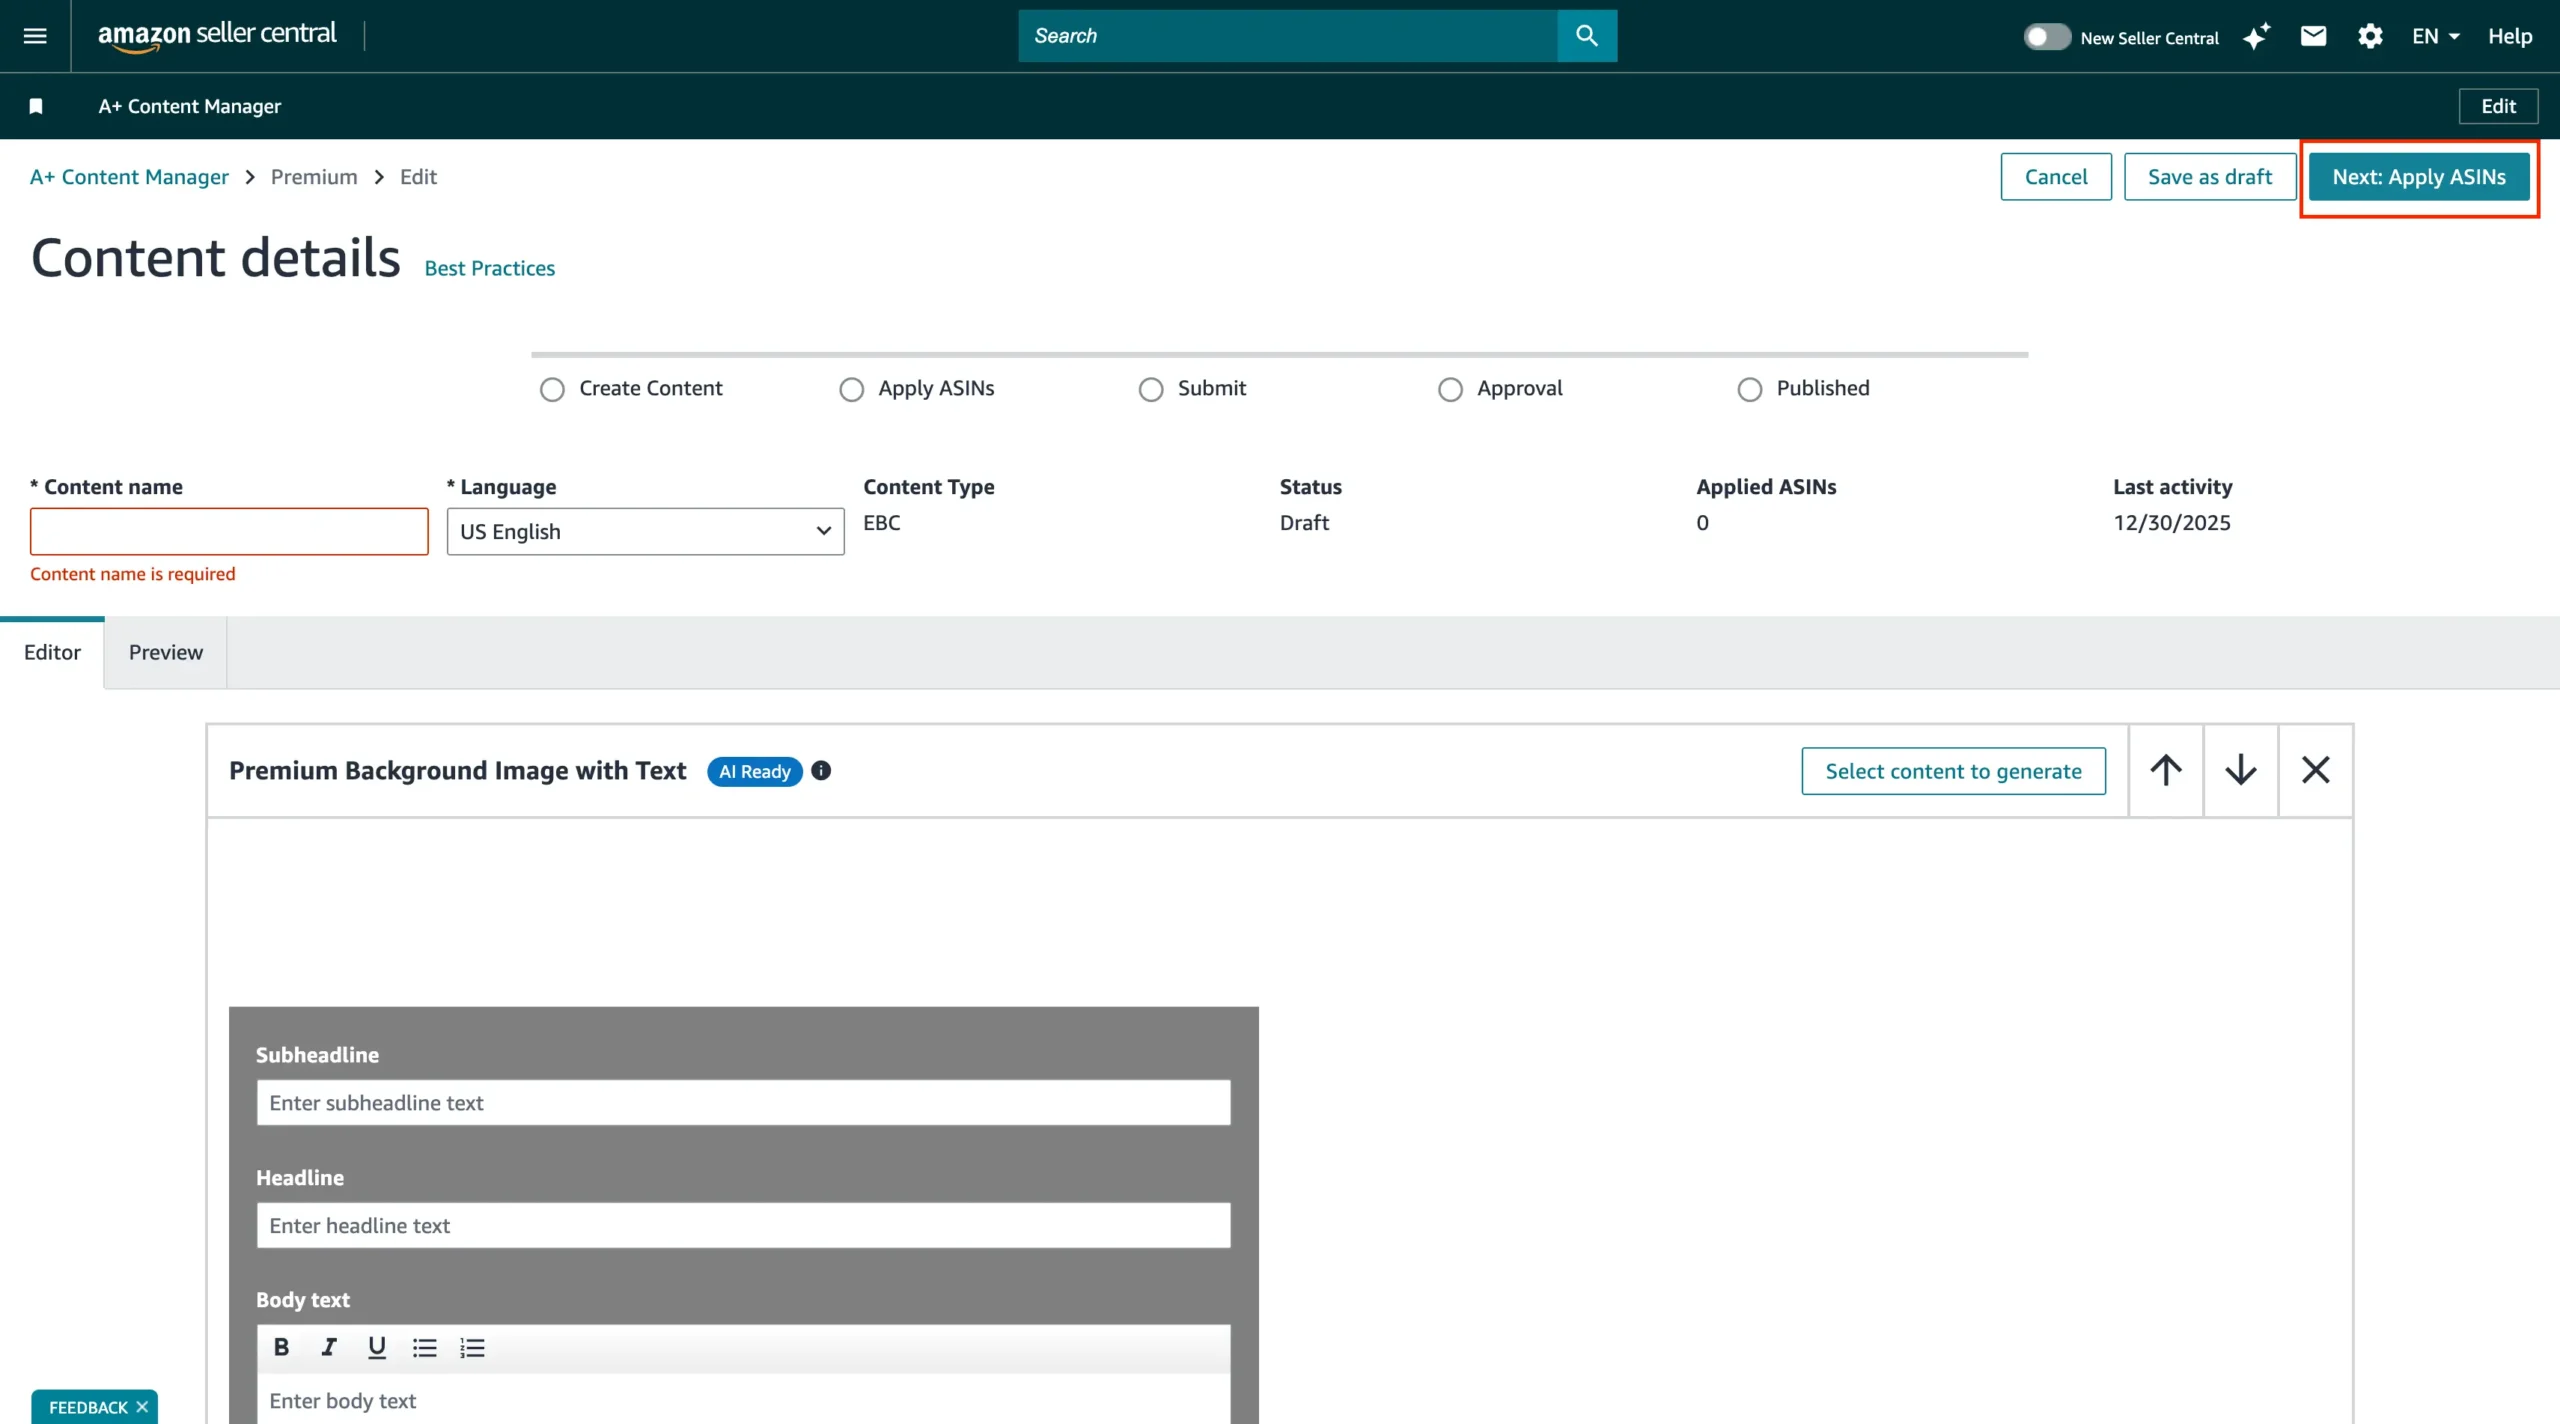Click into the Content name field
The image size is (2560, 1424).
coord(229,531)
